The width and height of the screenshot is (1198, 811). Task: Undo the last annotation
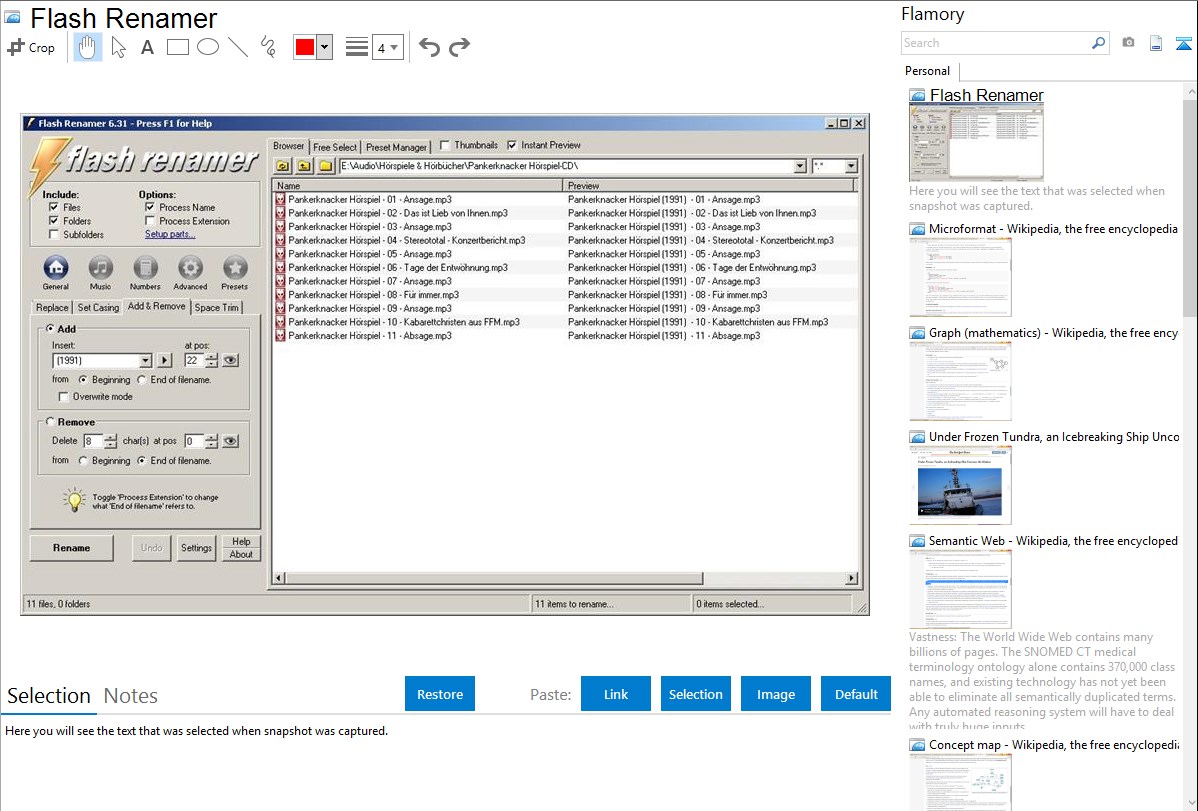429,47
